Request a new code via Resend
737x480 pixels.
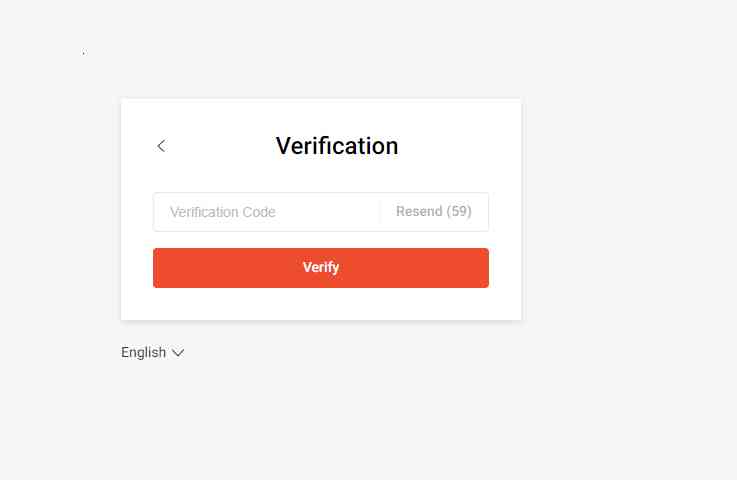point(433,212)
